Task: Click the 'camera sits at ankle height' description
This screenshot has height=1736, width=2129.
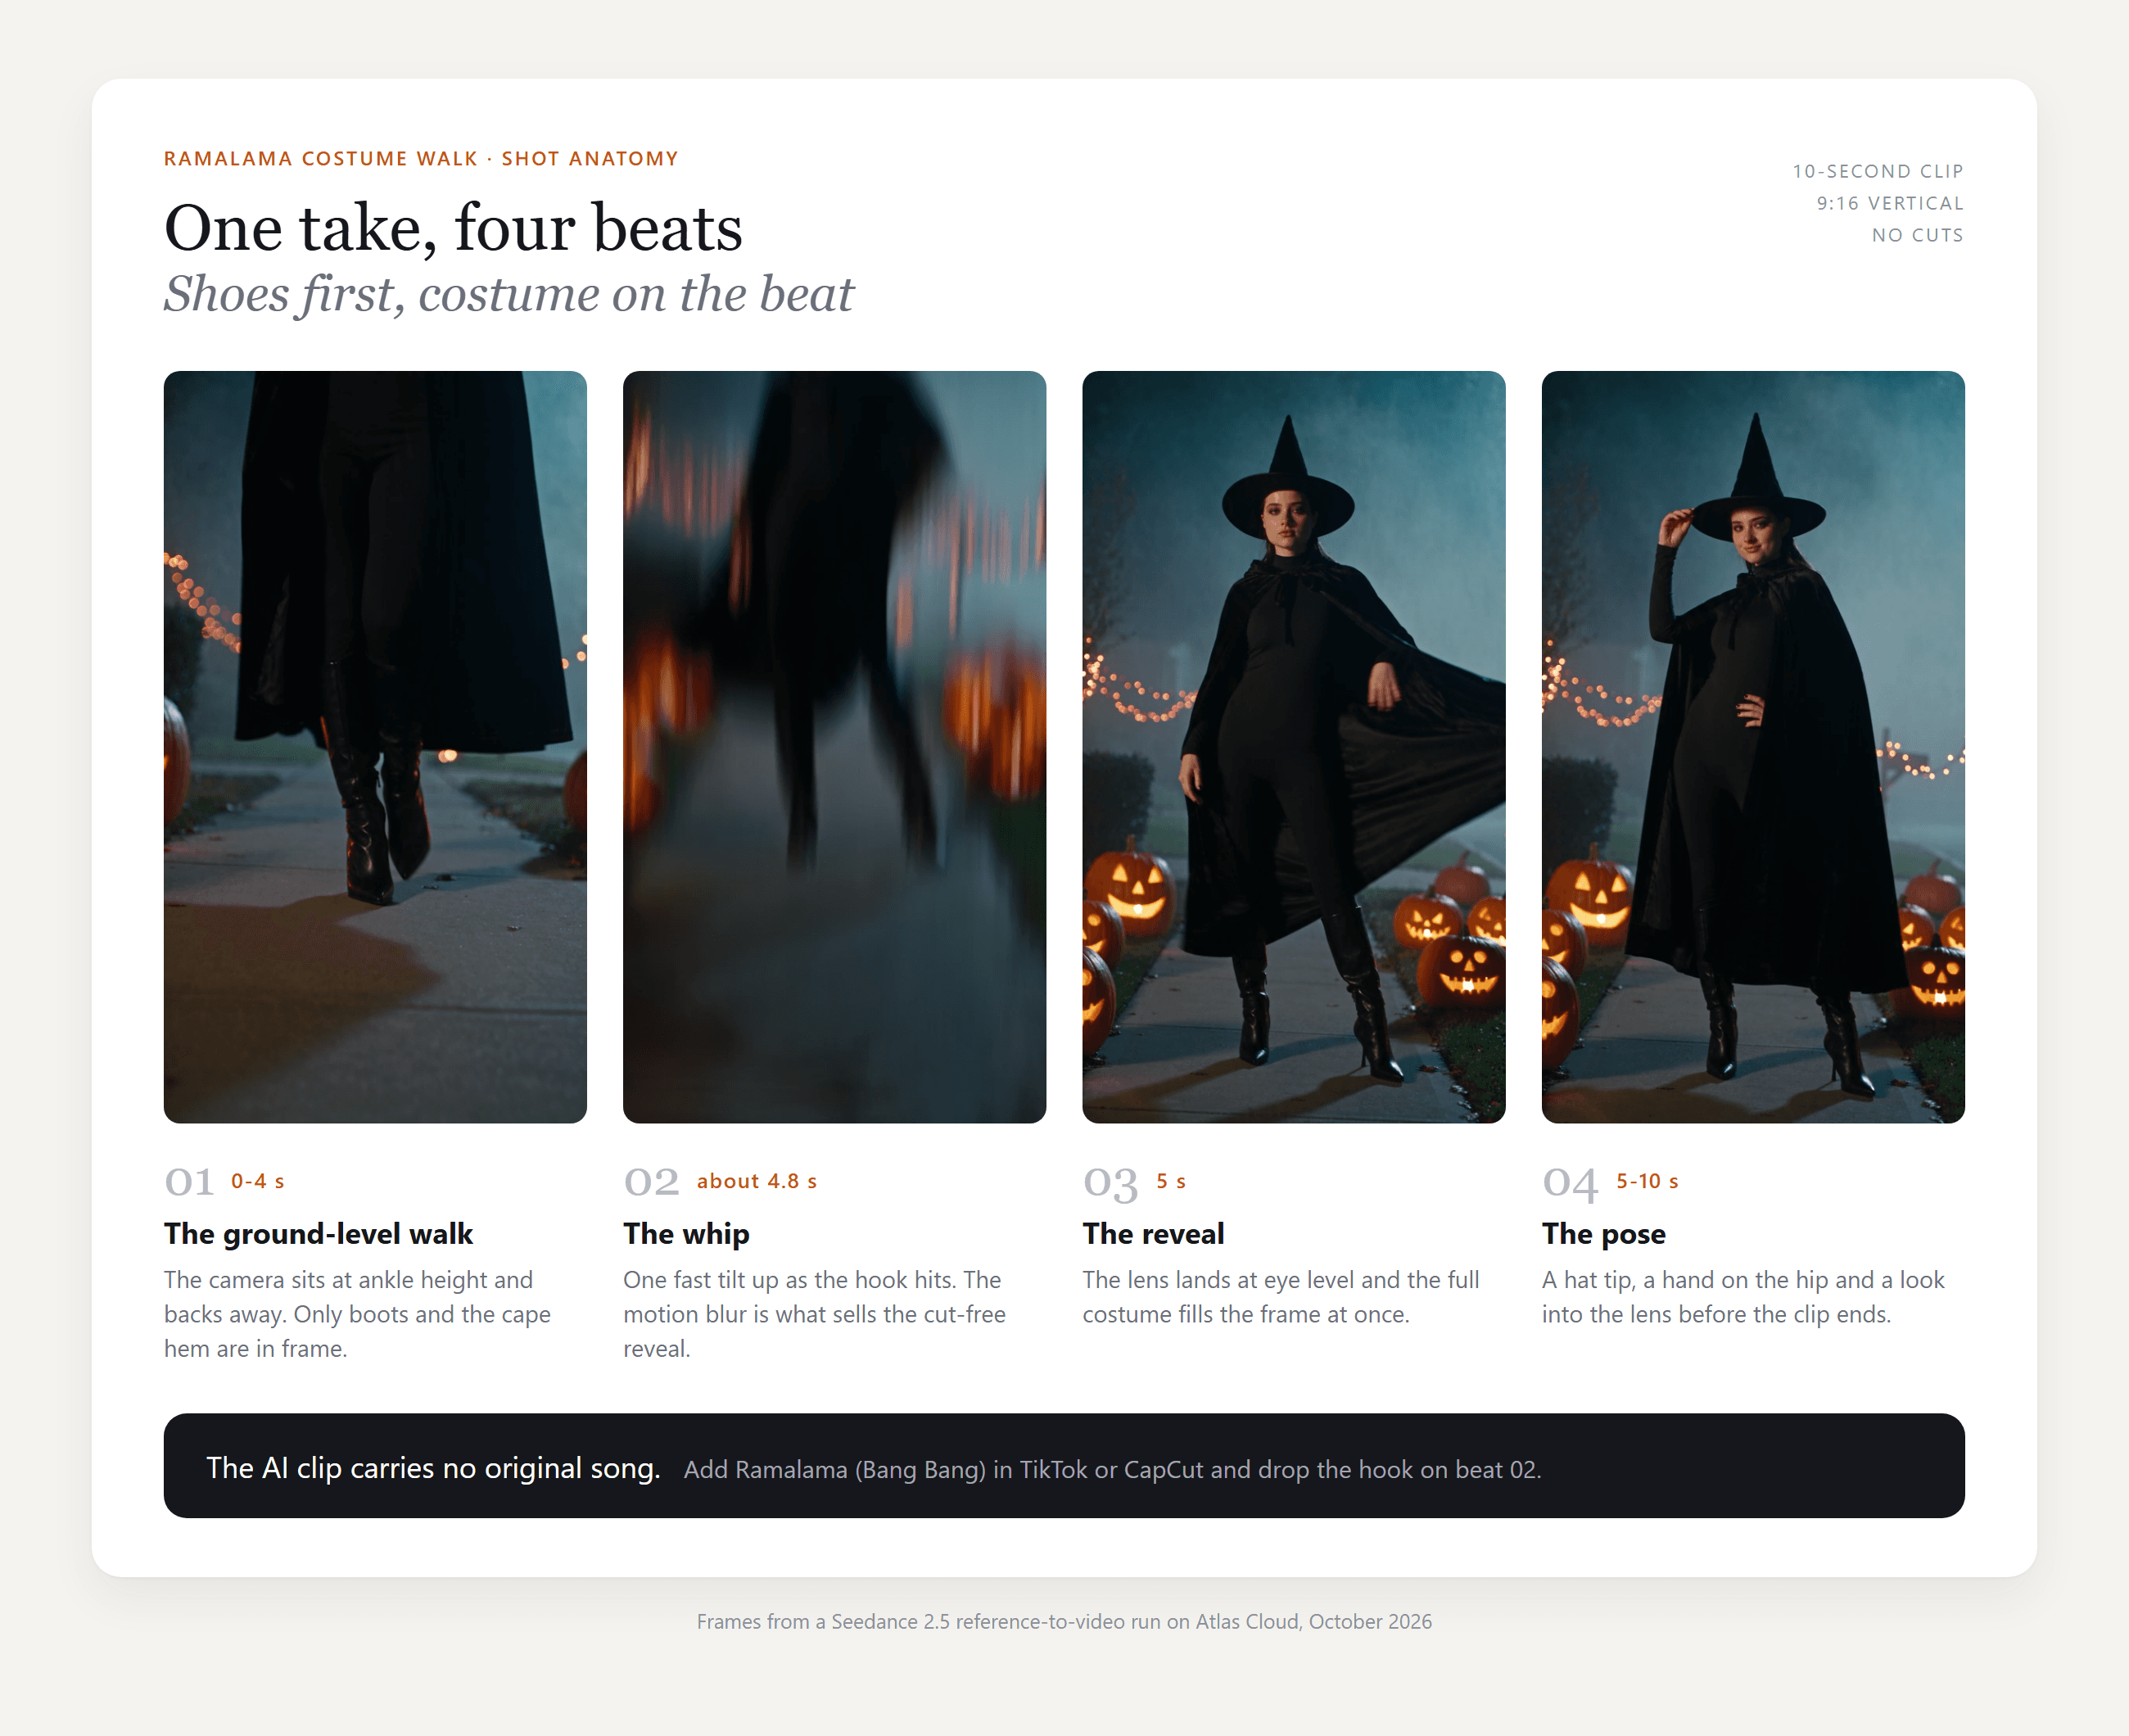Action: (357, 1314)
